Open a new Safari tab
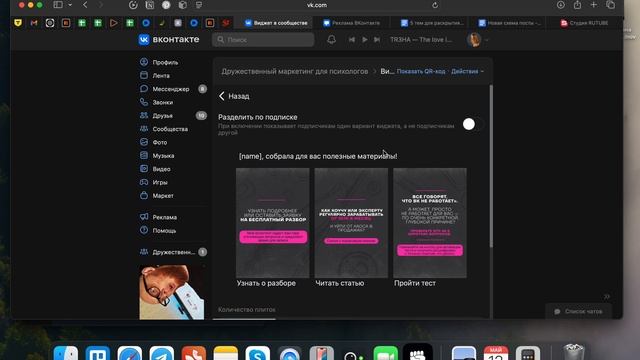 point(594,5)
